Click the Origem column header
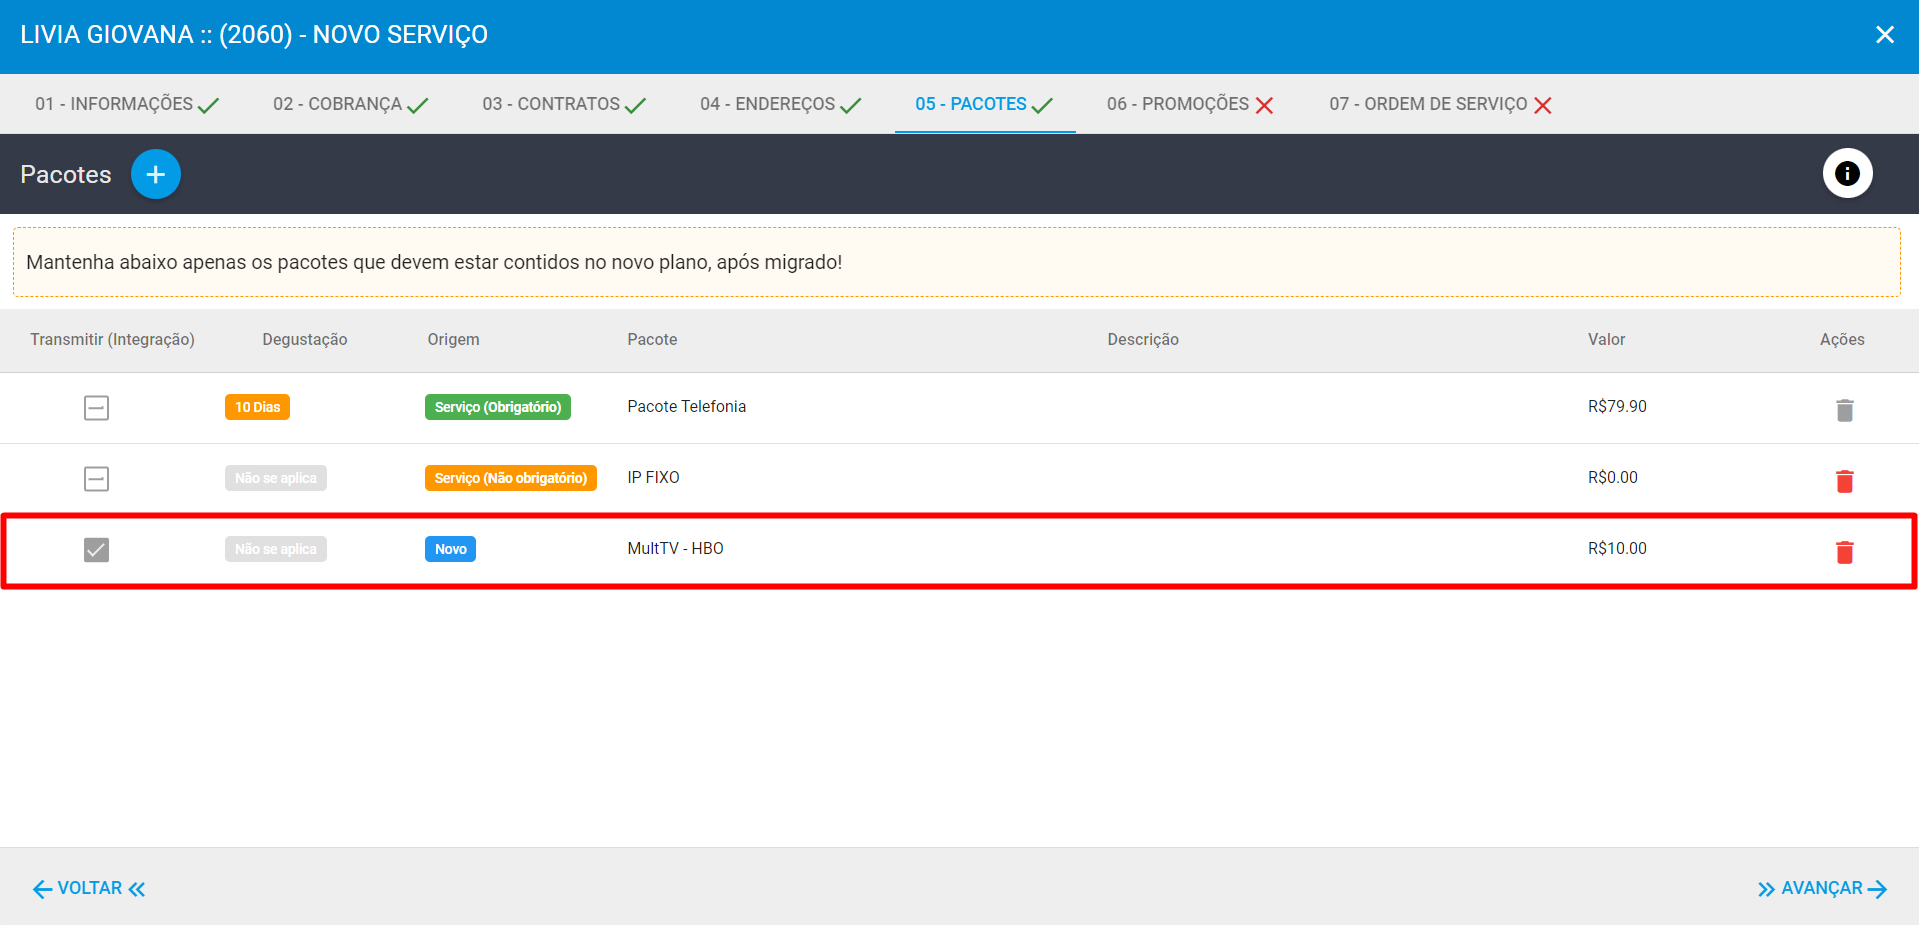This screenshot has height=925, width=1919. [x=453, y=339]
